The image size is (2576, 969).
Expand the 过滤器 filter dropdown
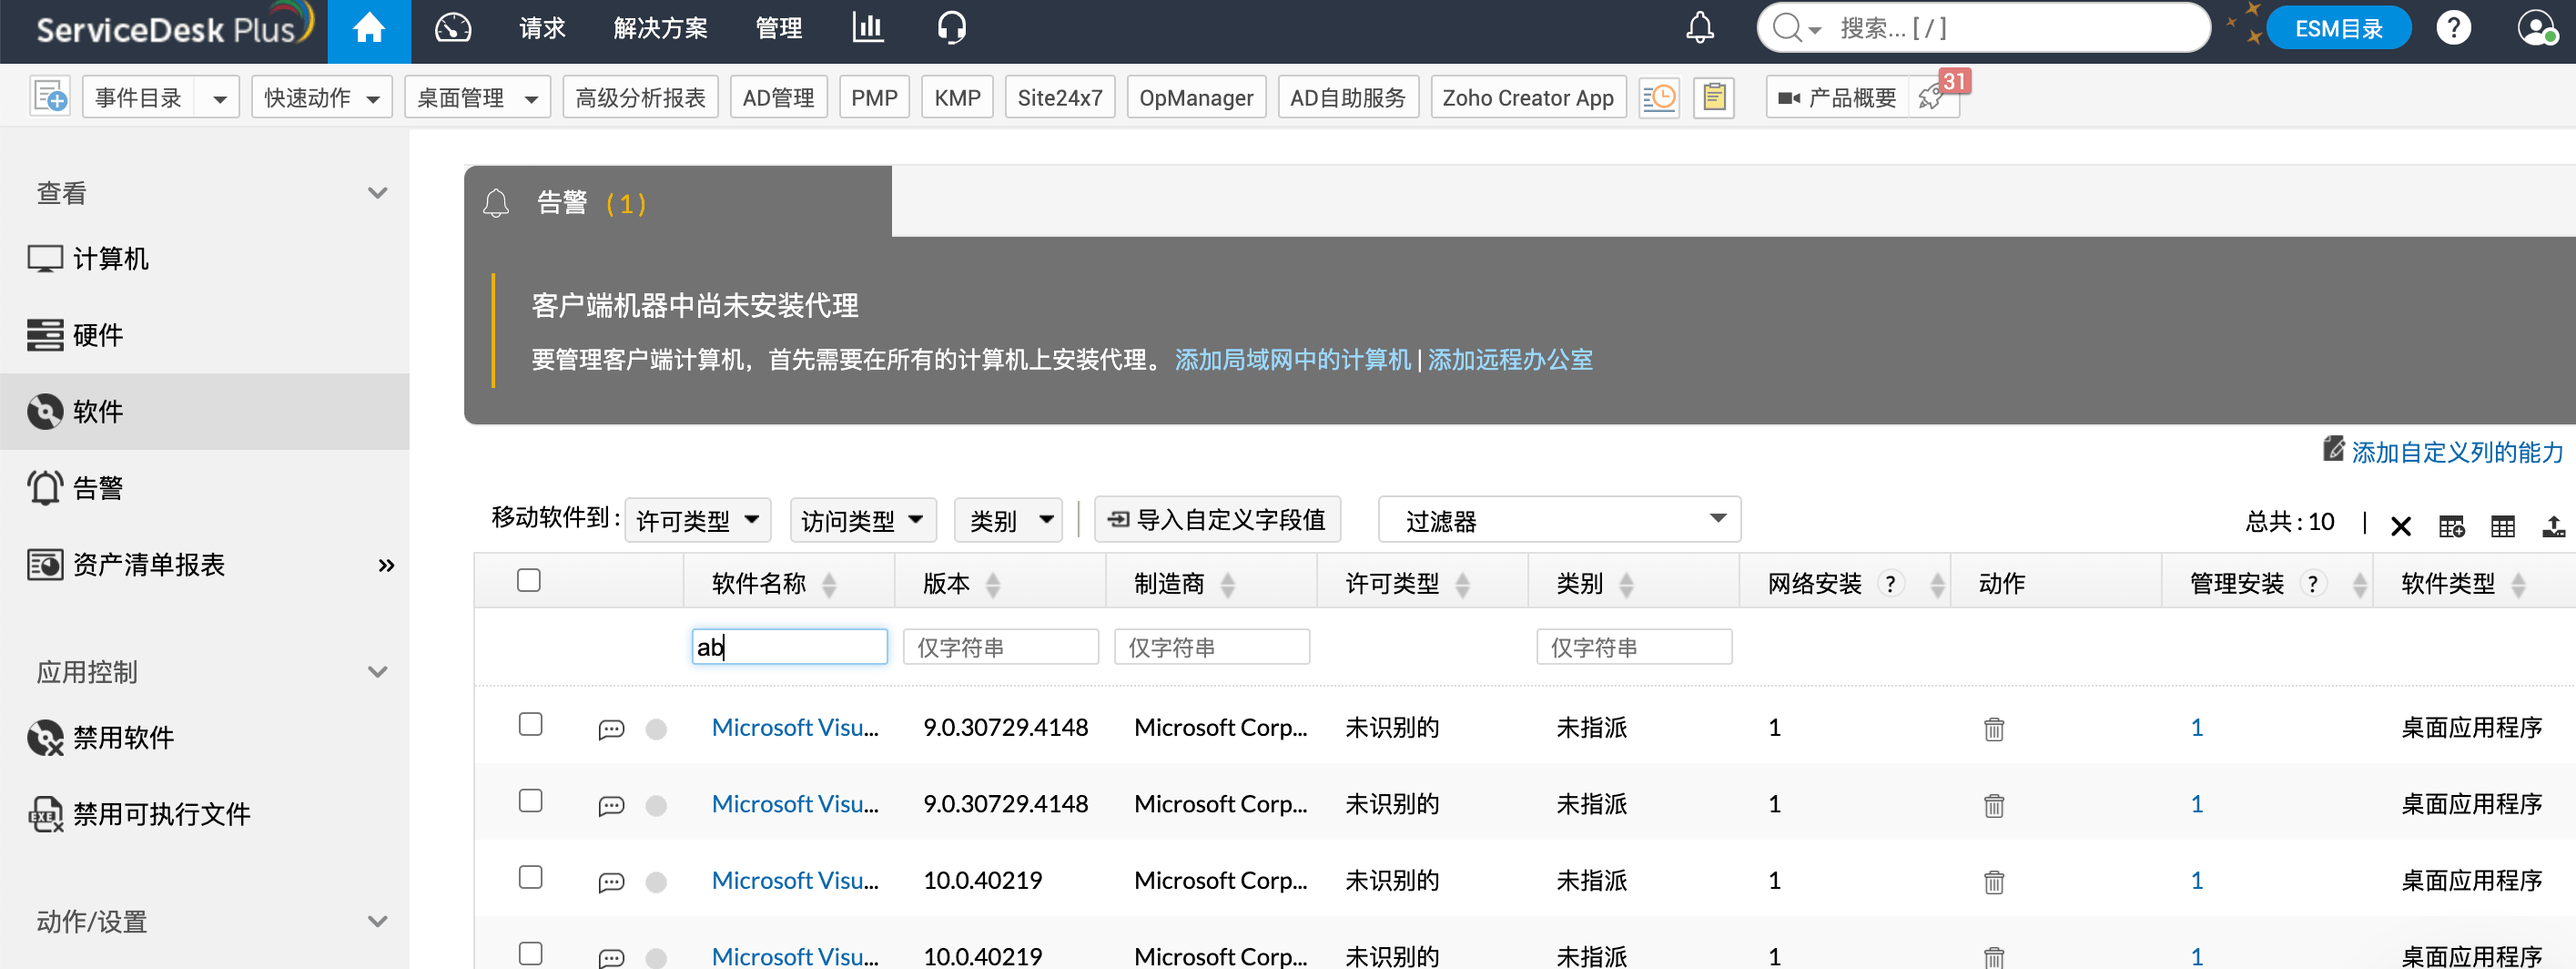(1560, 519)
